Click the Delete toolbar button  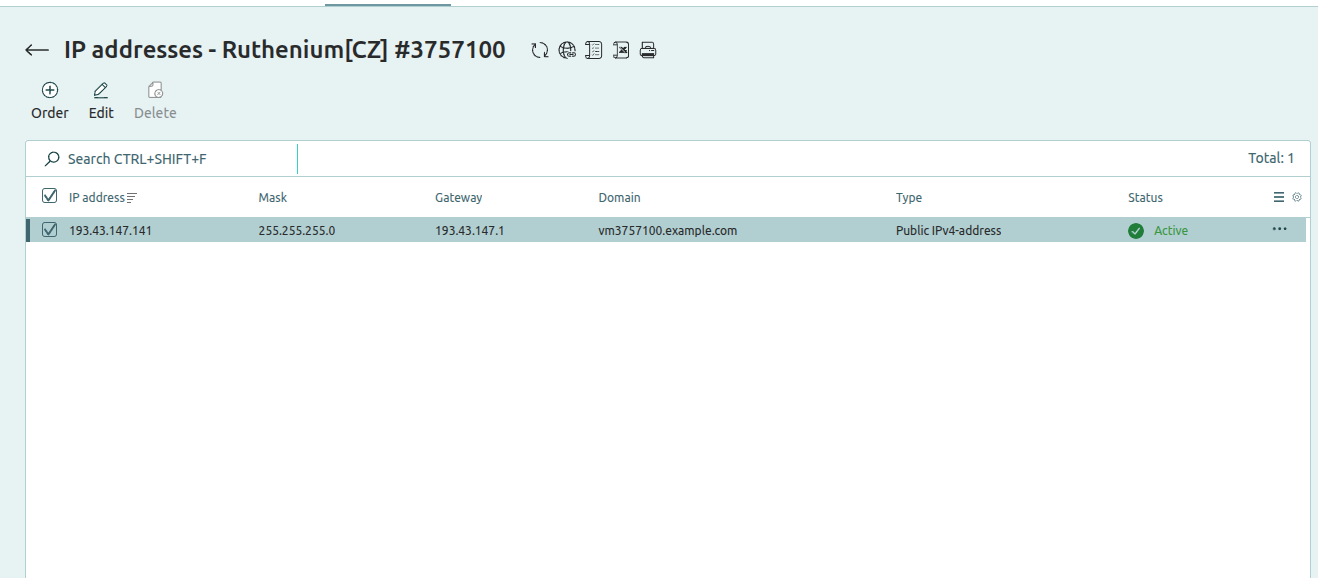155,100
